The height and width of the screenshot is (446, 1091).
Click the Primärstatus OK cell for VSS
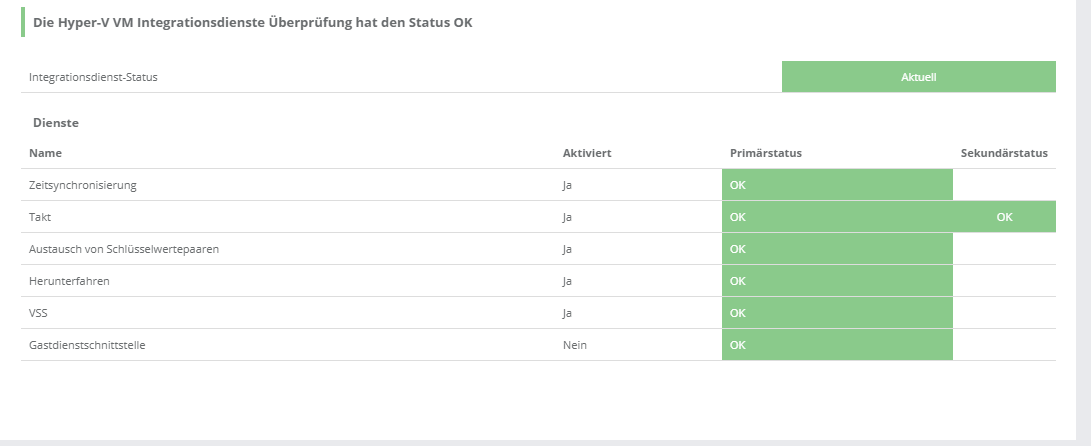tap(837, 313)
